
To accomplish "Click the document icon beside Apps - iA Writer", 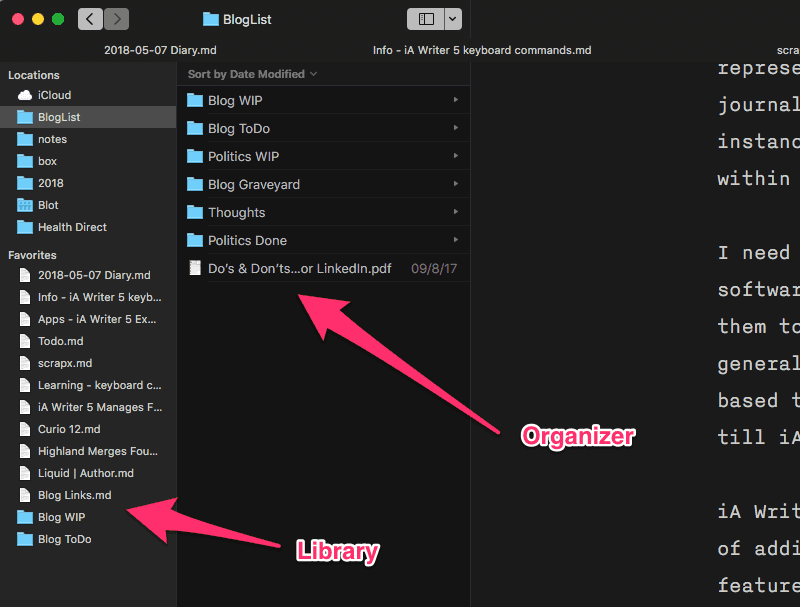I will tap(25, 319).
